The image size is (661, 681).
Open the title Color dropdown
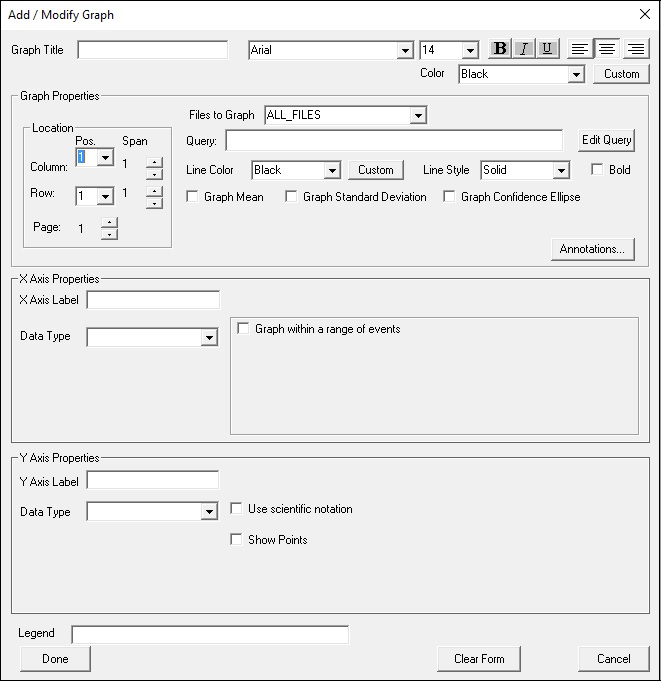(576, 74)
